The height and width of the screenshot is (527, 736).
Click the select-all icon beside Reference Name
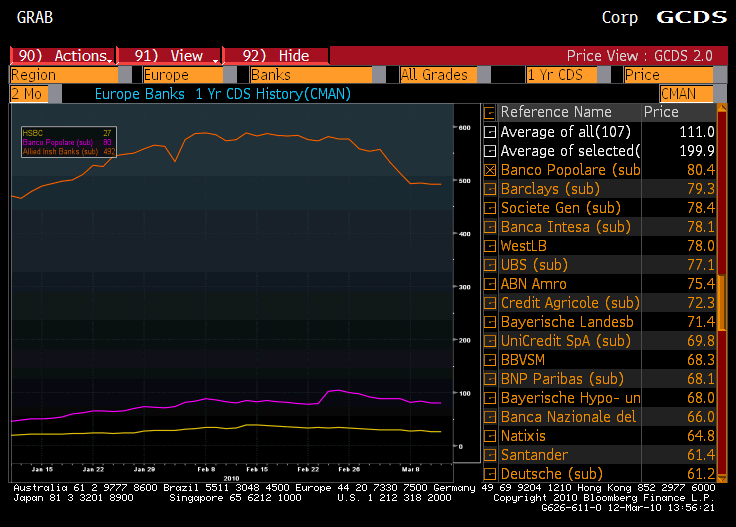coord(490,113)
